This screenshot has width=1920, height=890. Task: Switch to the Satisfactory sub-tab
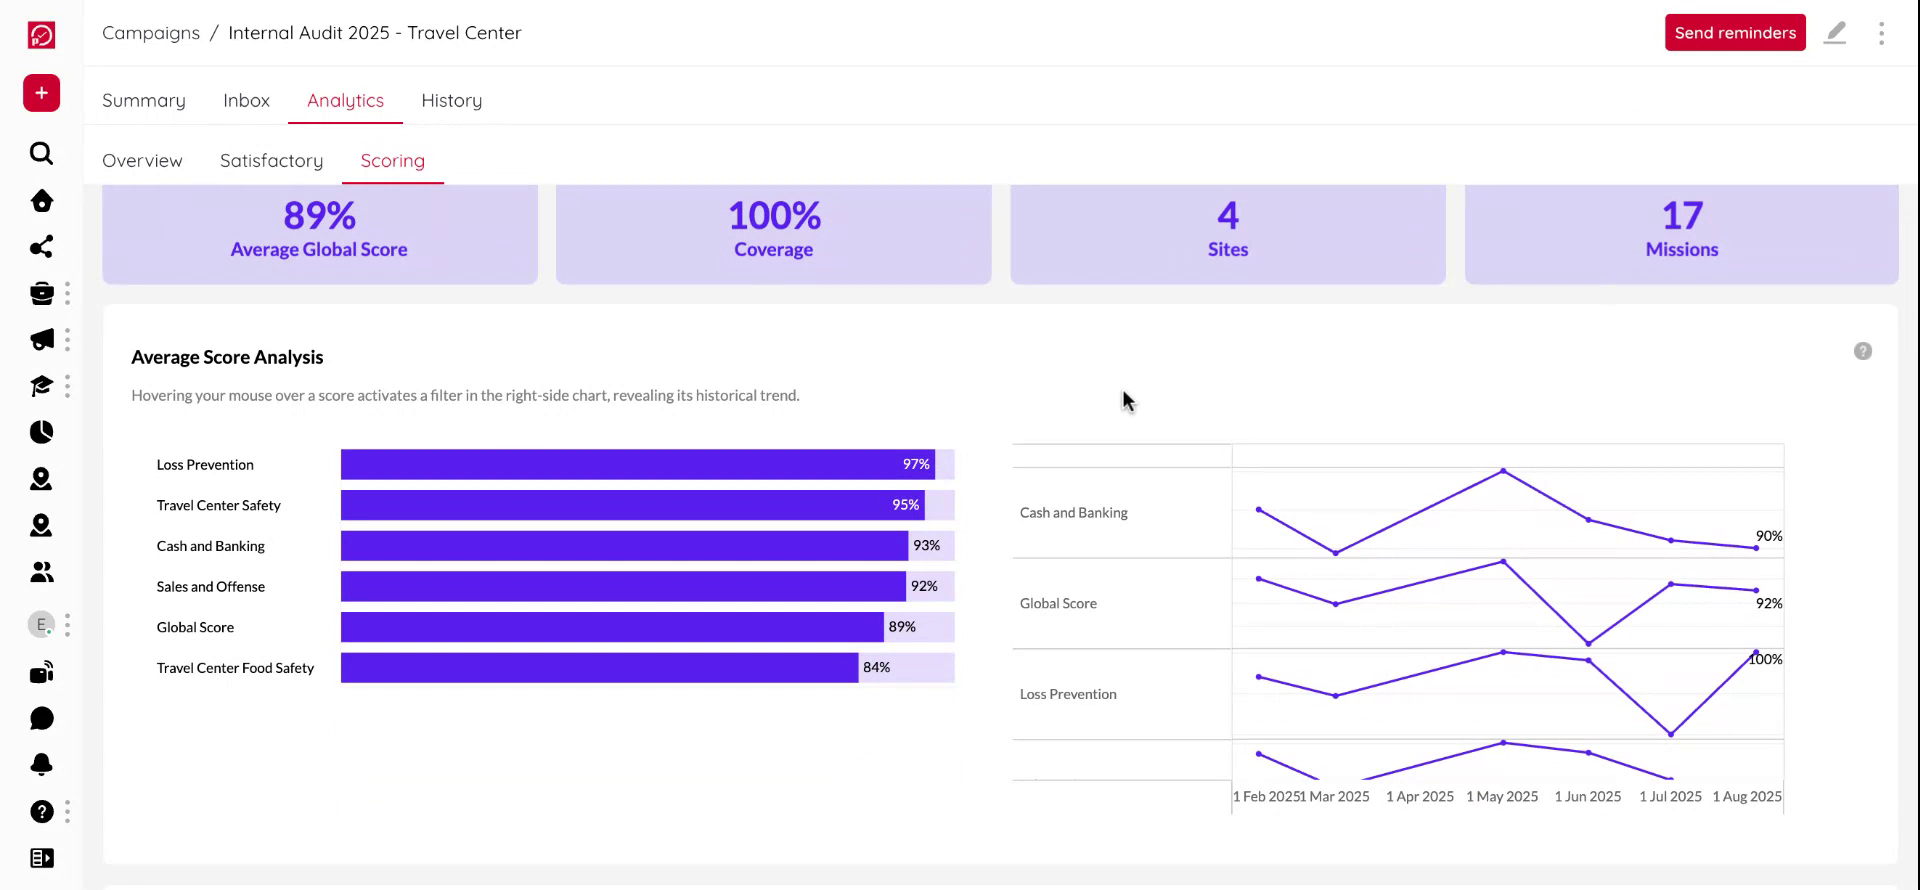coord(271,161)
